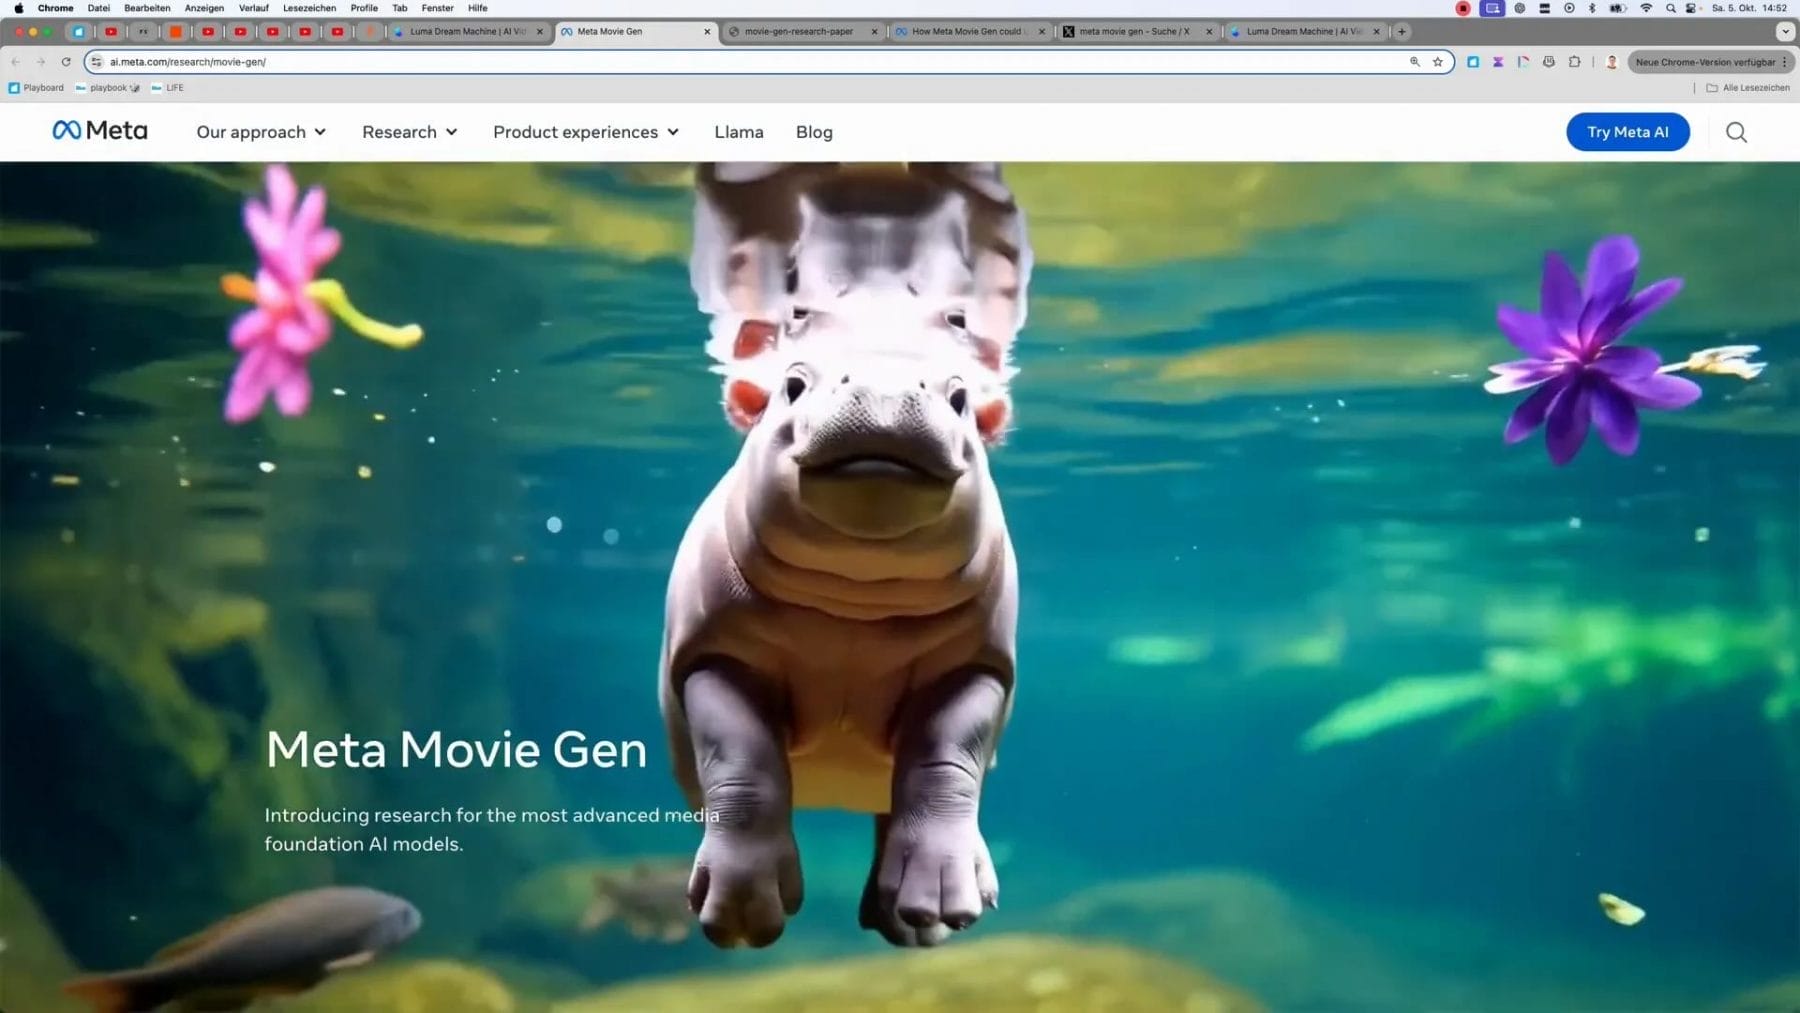This screenshot has width=1800, height=1013.
Task: Open the Llama link in navigation
Action: tap(738, 132)
